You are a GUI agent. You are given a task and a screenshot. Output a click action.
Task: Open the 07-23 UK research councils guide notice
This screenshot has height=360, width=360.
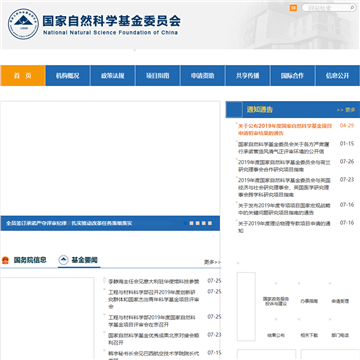click(284, 187)
